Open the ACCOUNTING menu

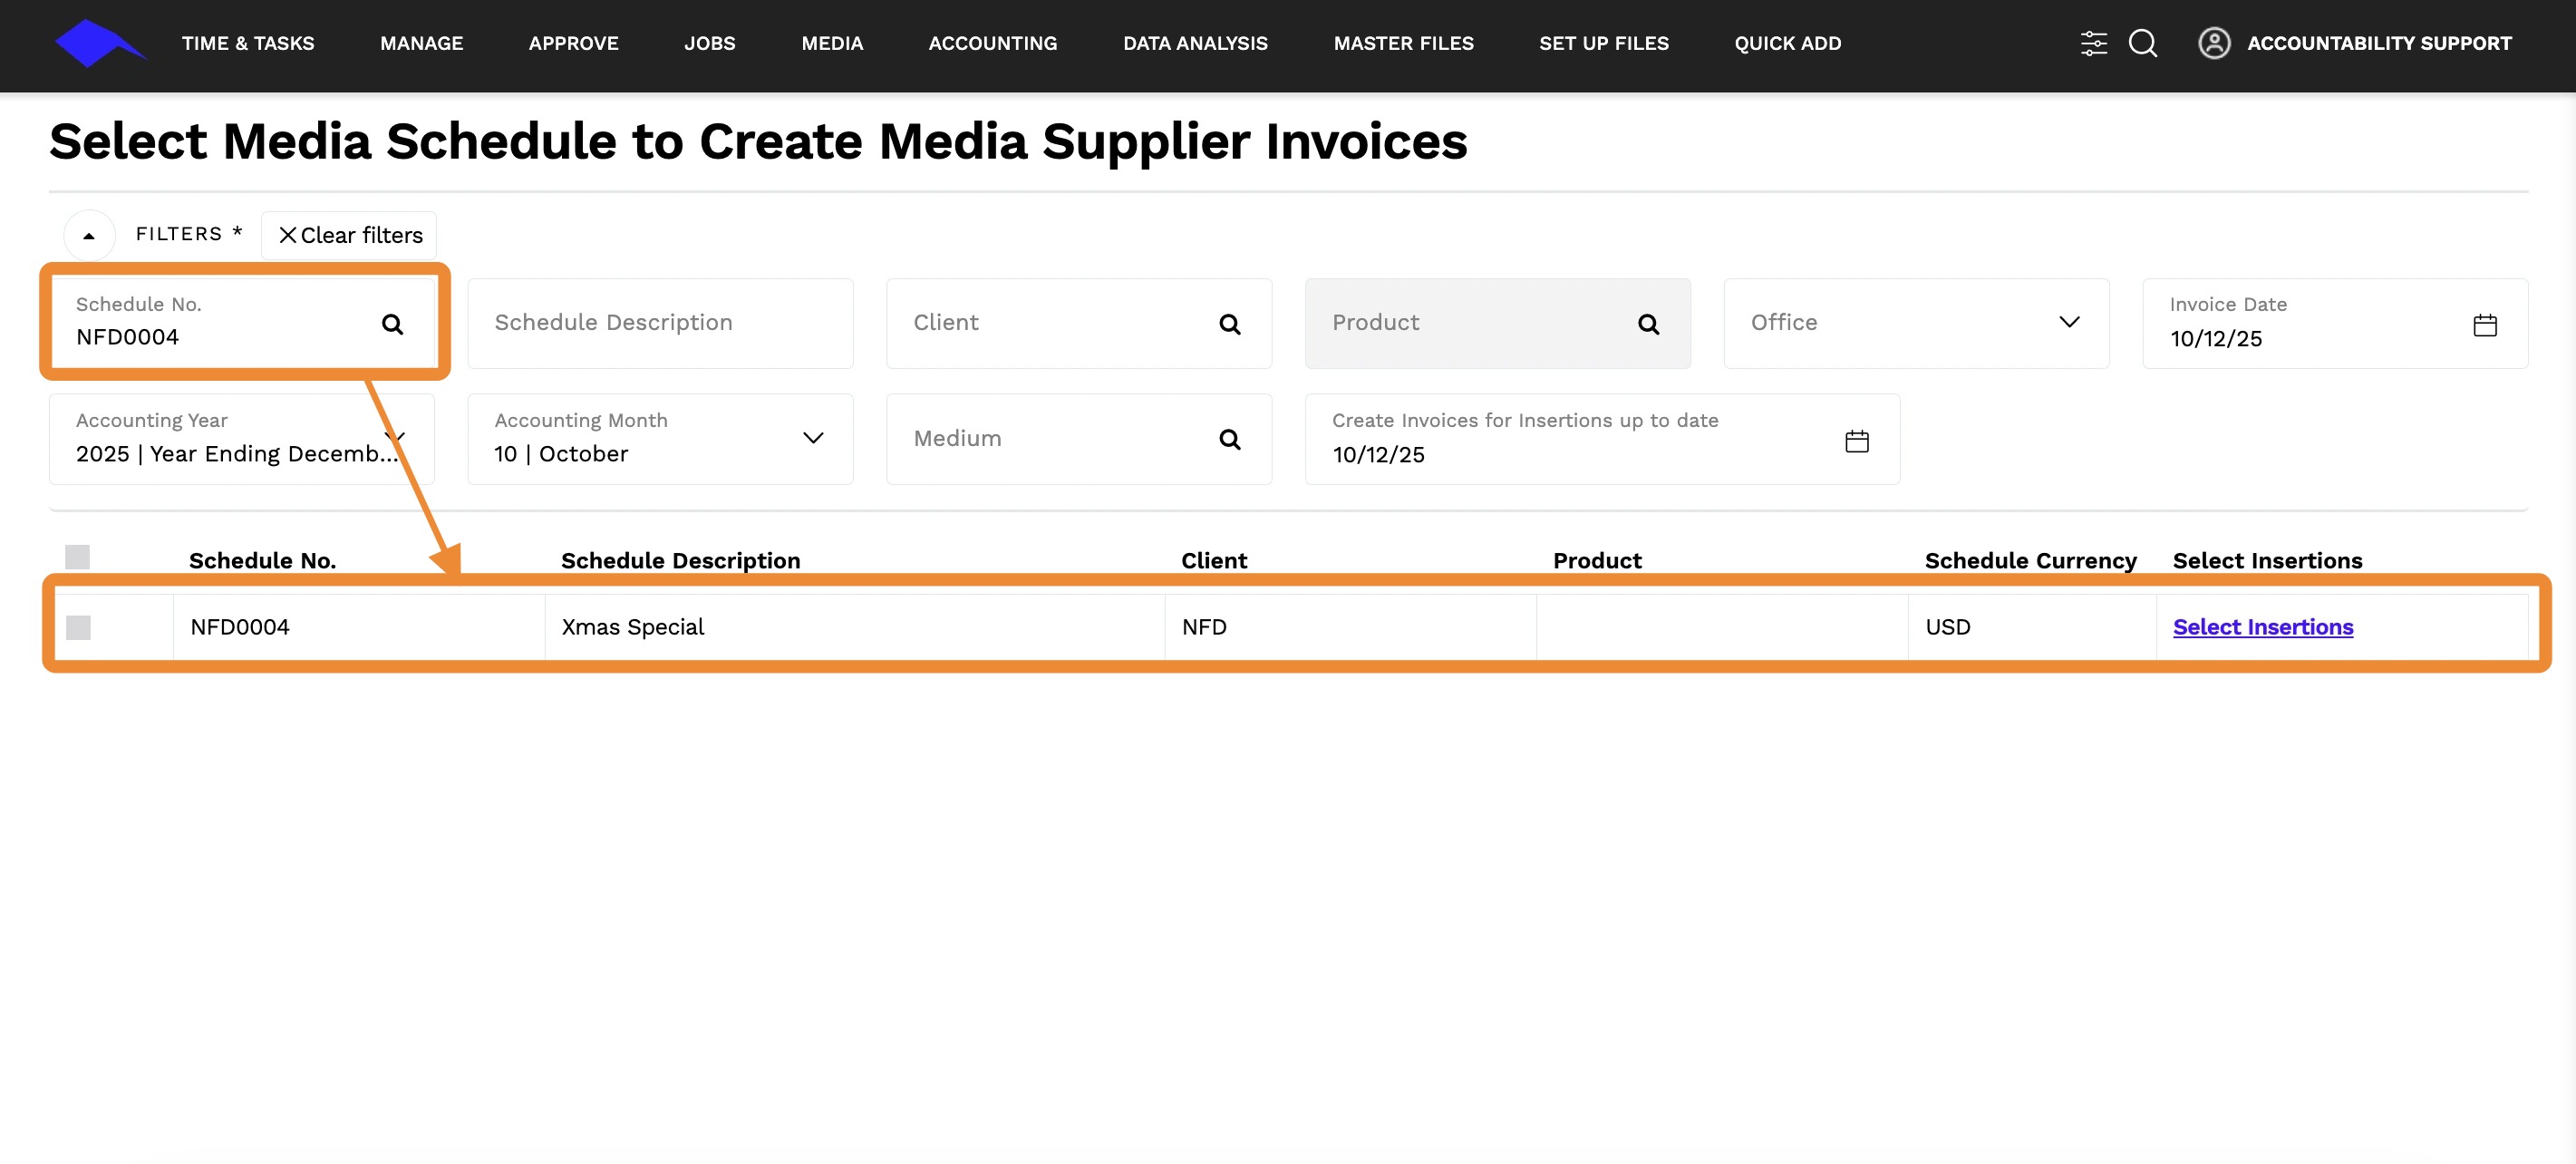[992, 43]
